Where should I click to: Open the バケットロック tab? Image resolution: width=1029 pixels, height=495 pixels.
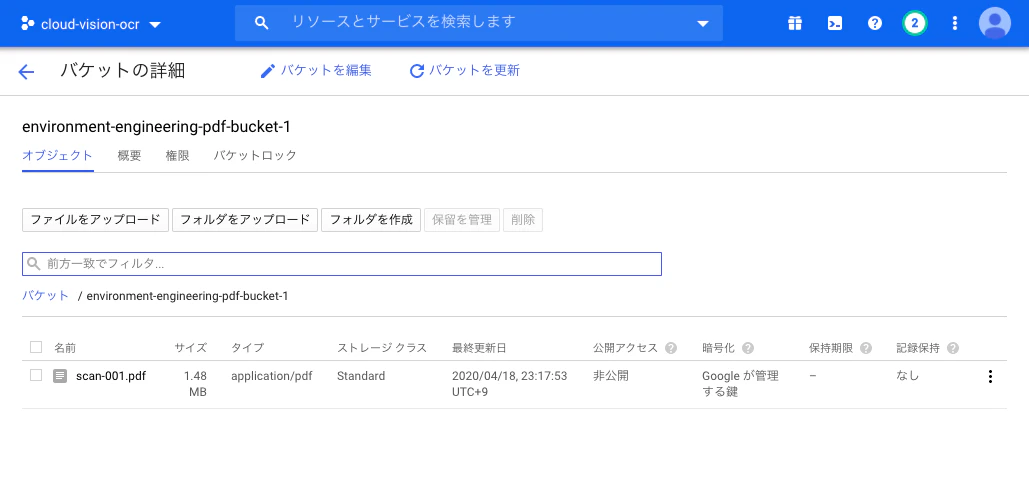point(255,156)
